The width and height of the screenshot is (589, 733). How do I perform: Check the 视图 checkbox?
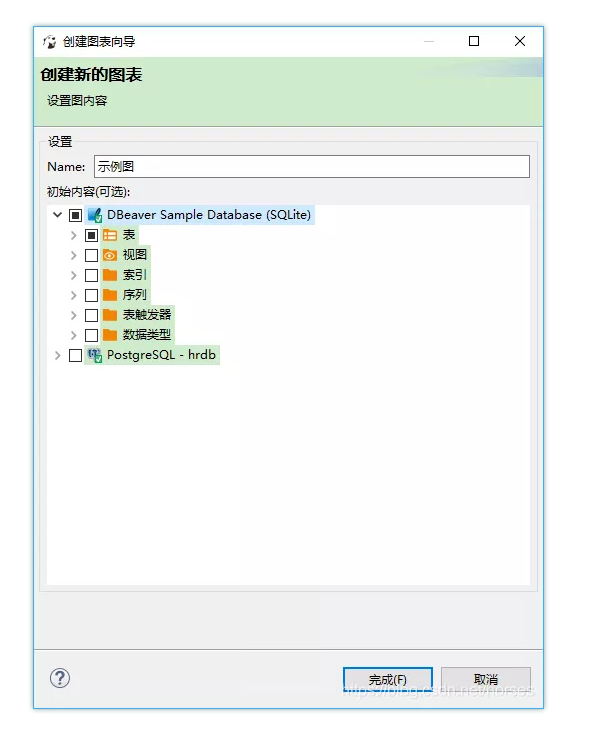tap(92, 255)
